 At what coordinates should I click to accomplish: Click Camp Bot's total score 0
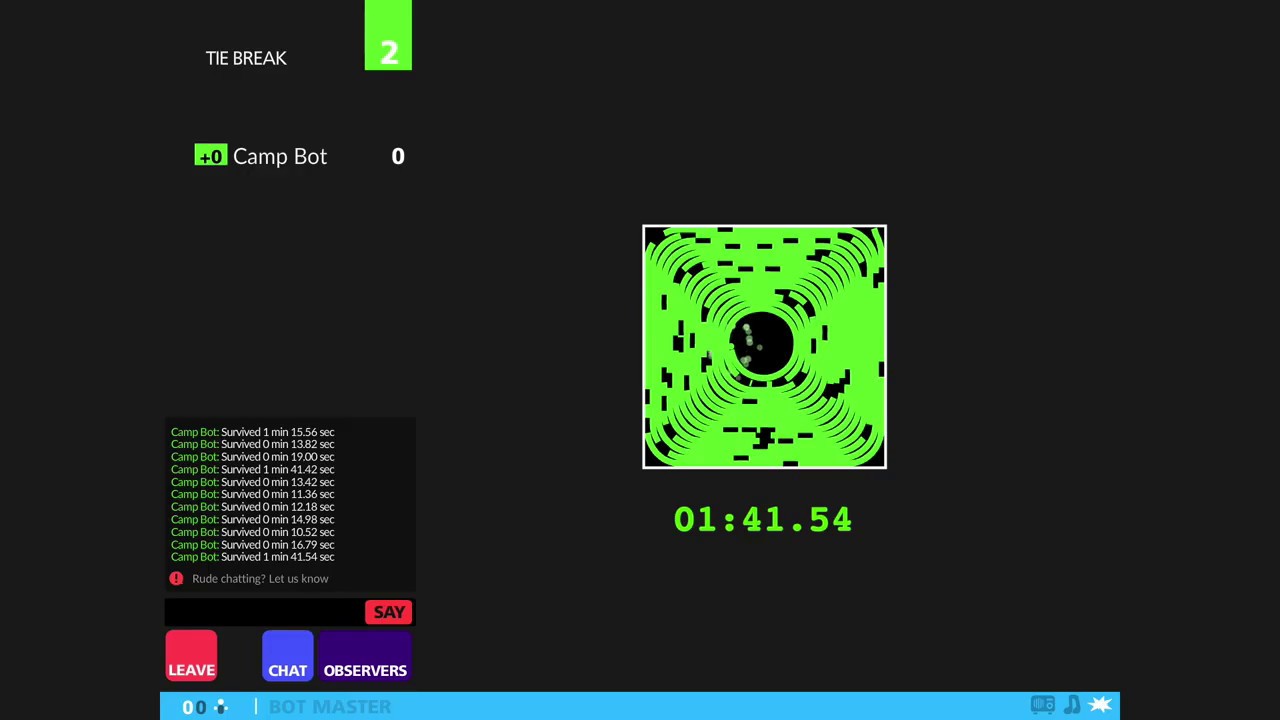pyautogui.click(x=398, y=156)
